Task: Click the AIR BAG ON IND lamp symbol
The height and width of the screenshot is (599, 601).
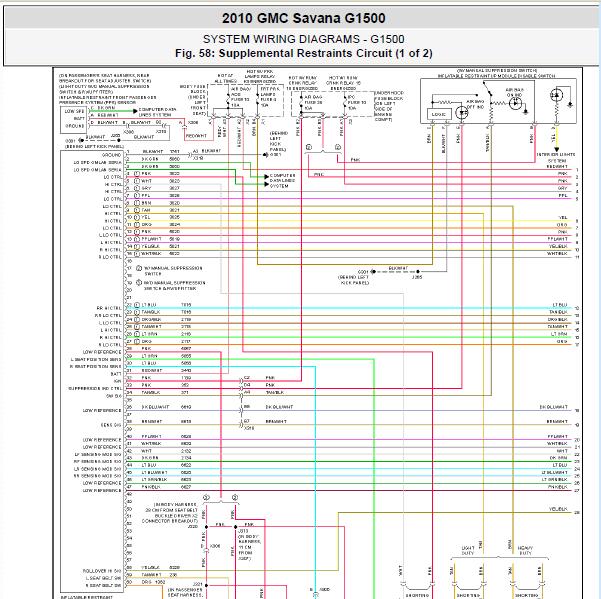Action: tap(516, 103)
